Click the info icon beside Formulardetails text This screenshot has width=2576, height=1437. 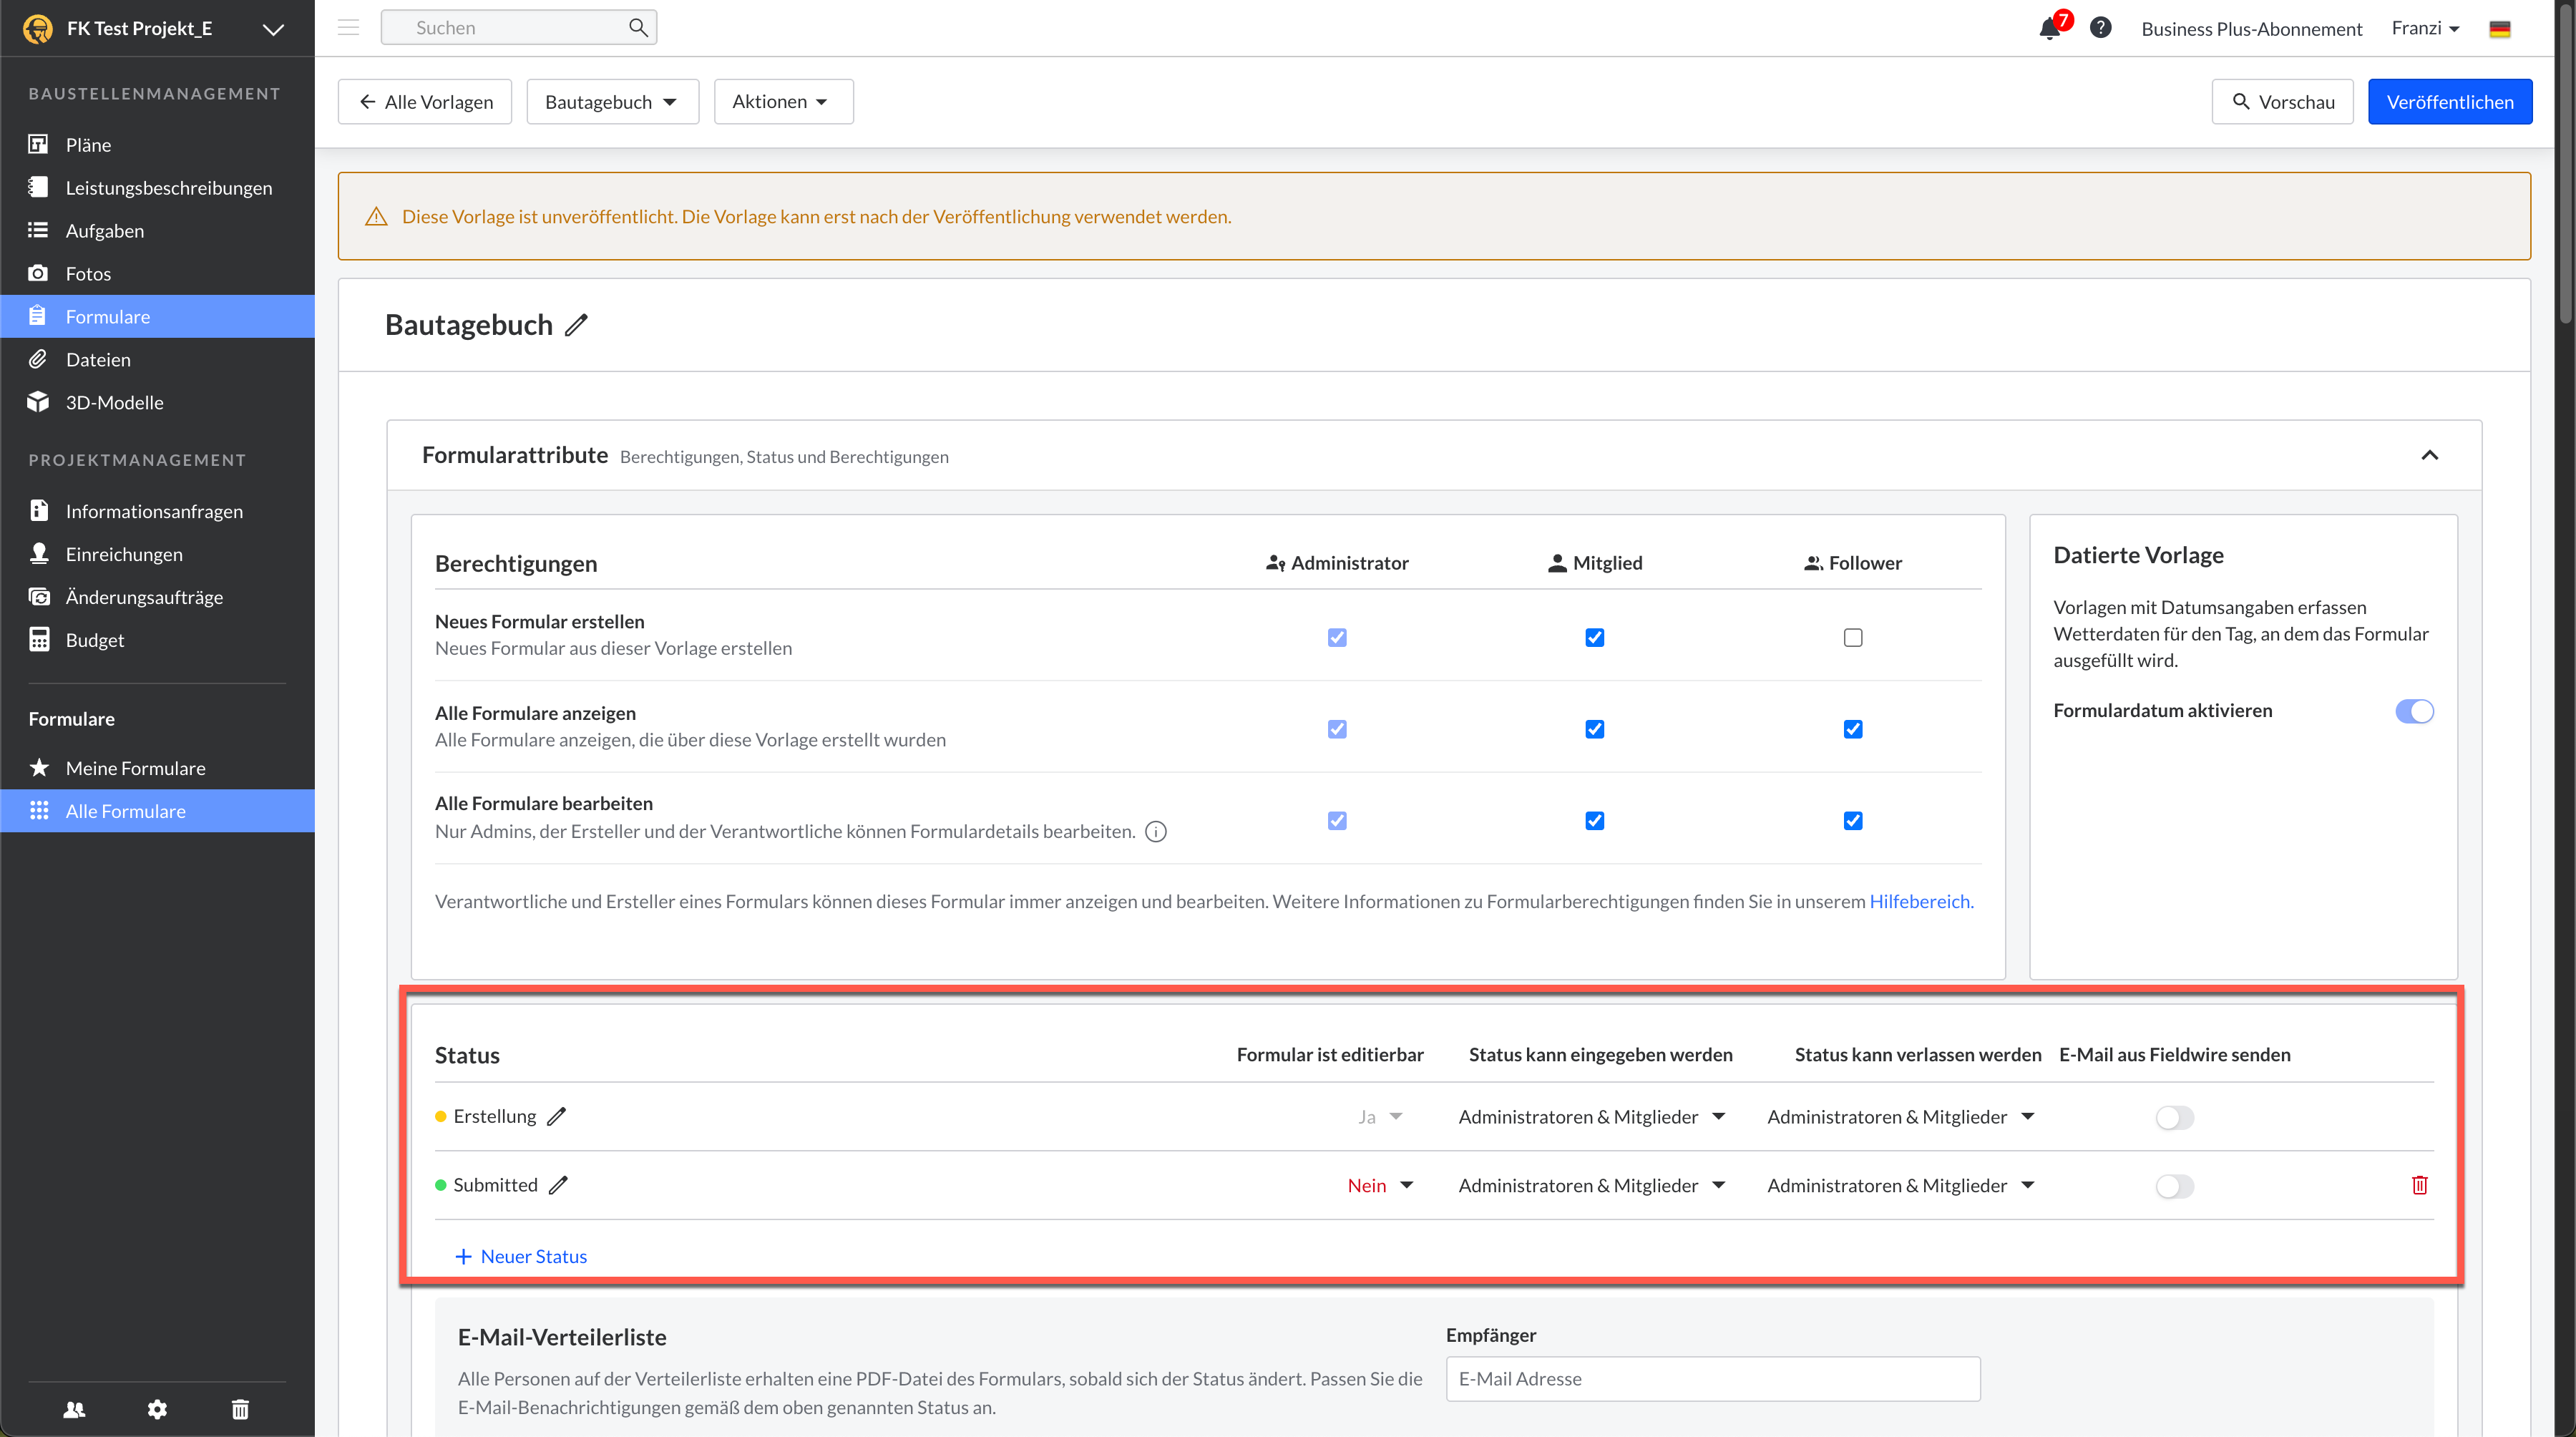pyautogui.click(x=1156, y=831)
